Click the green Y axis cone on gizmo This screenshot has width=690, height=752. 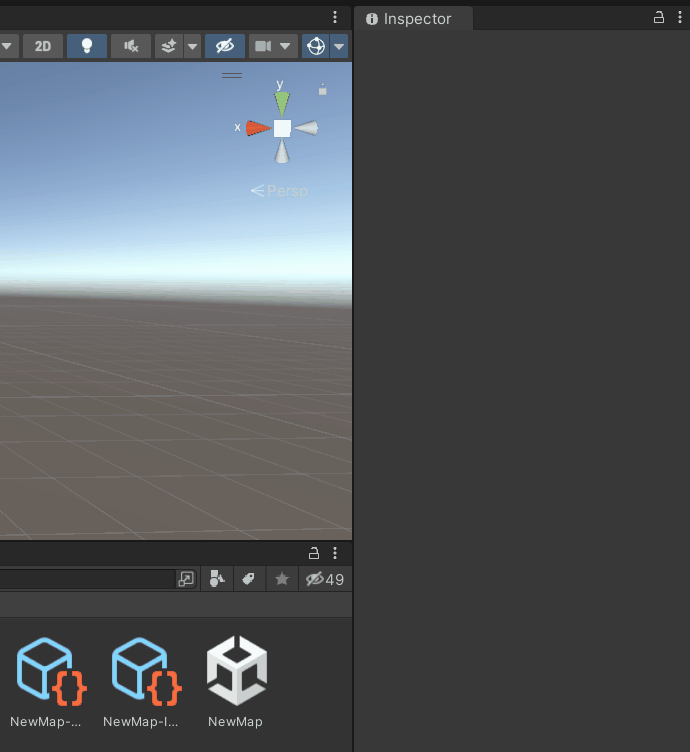click(x=282, y=103)
